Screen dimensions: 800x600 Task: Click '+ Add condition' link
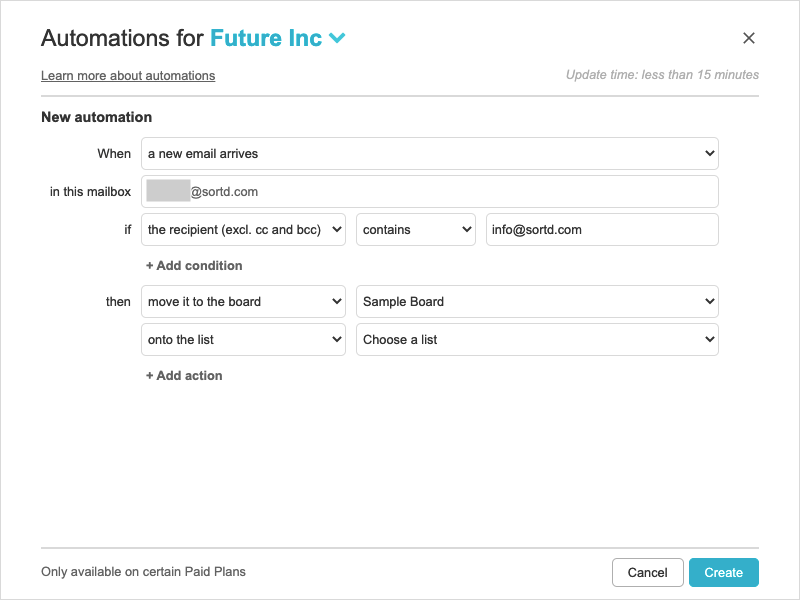(x=194, y=266)
